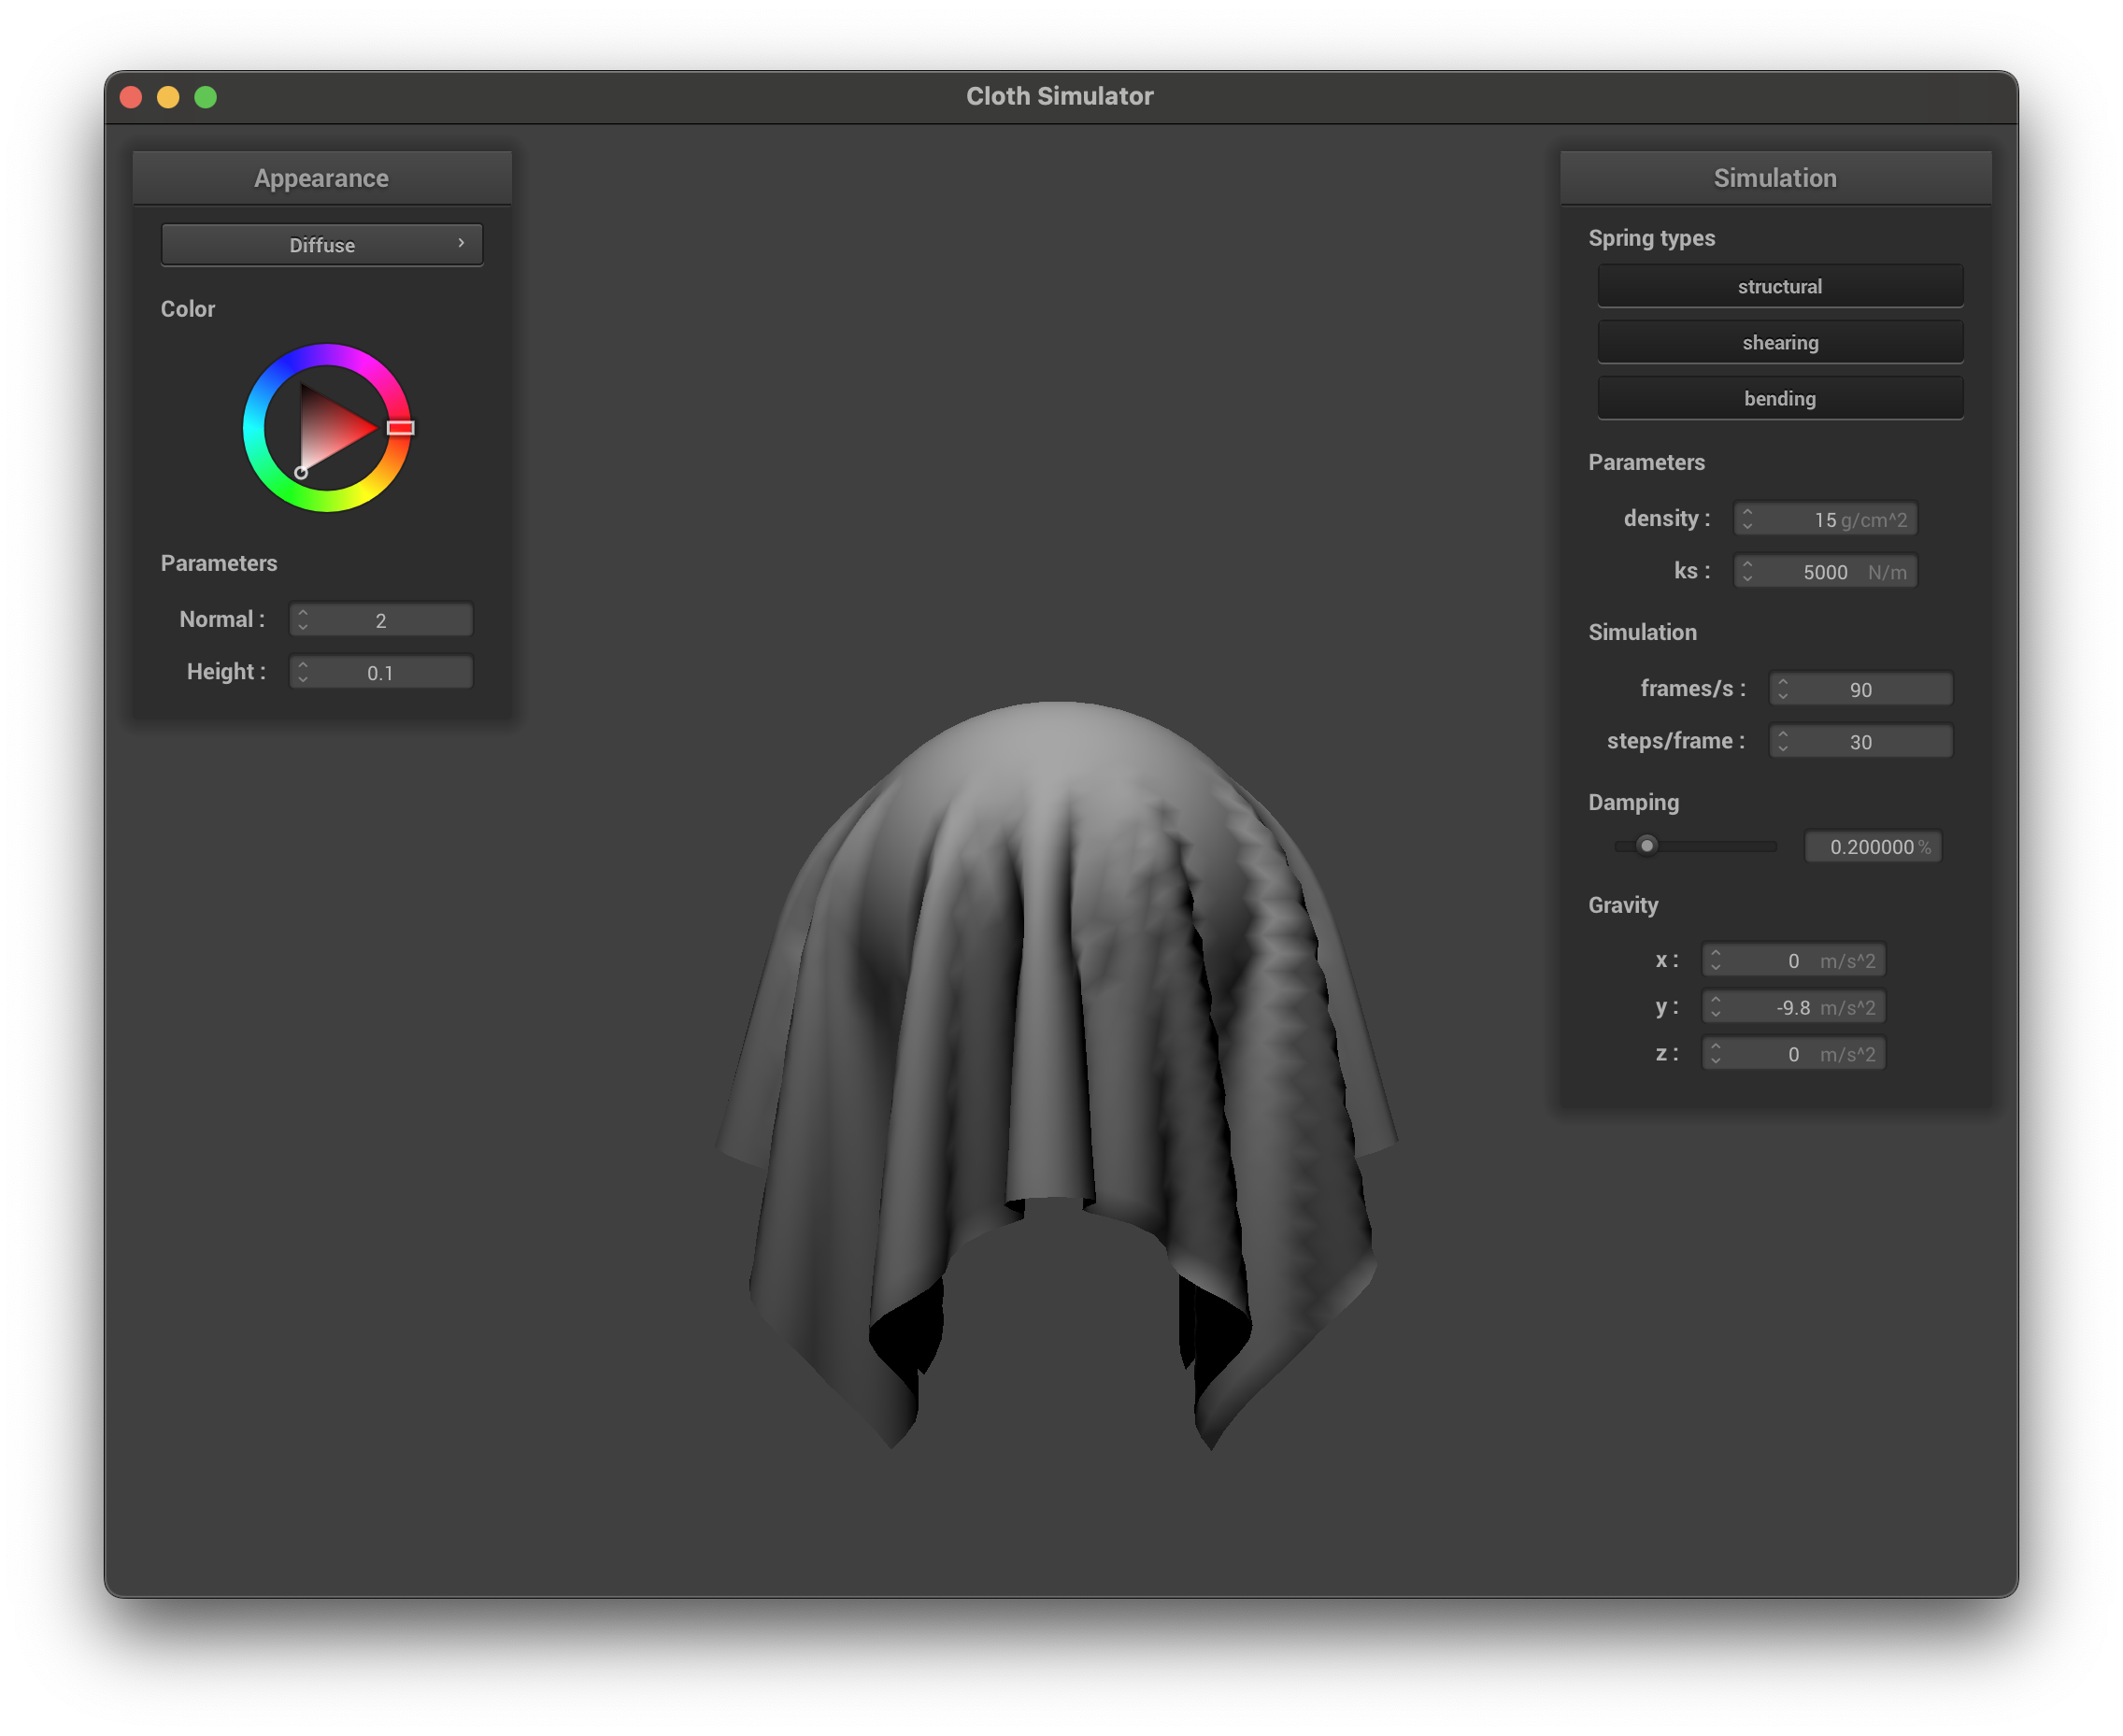Select the Appearance panel header
This screenshot has height=1736, width=2123.
(322, 177)
